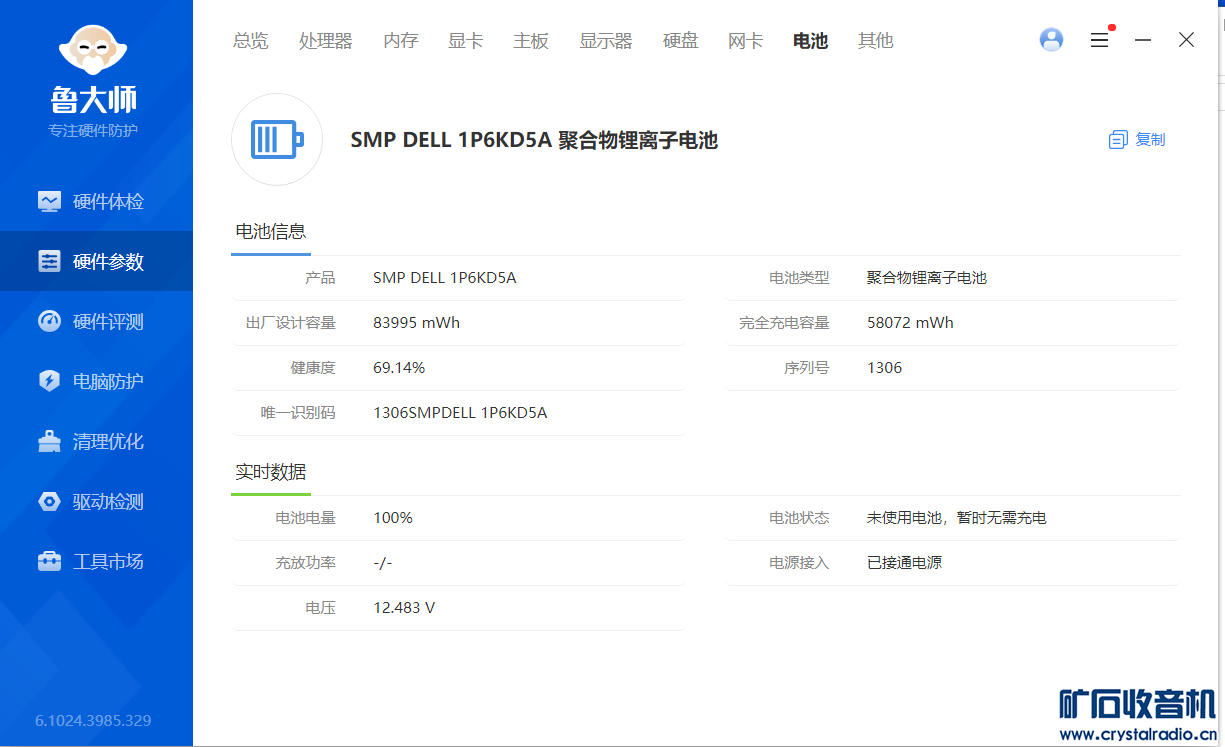1225x747 pixels.
Task: Open 硬件评测 from the sidebar
Action: 108,321
